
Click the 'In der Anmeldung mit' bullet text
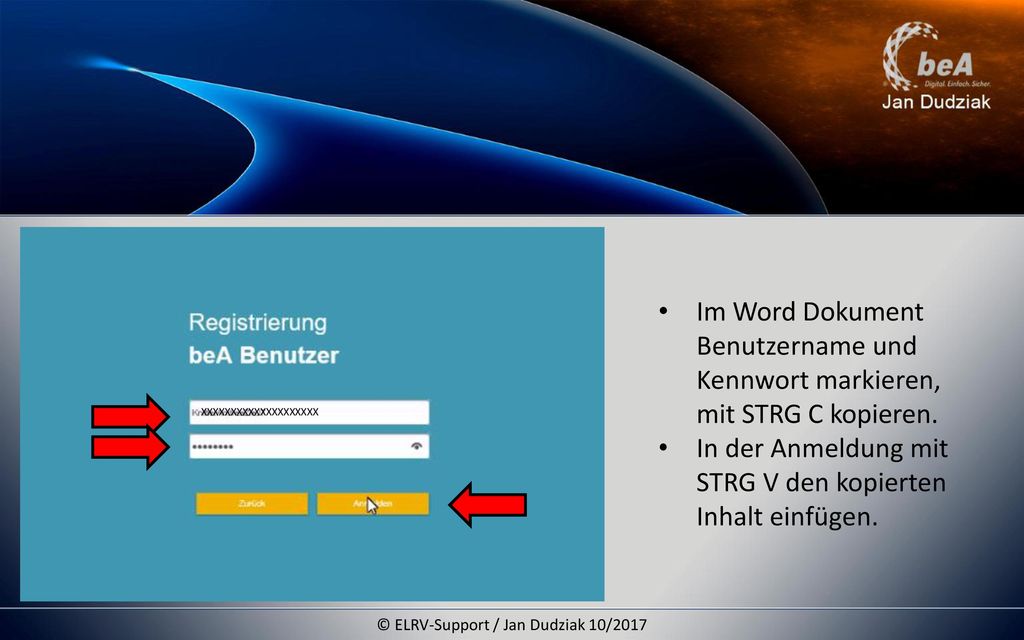pos(822,449)
